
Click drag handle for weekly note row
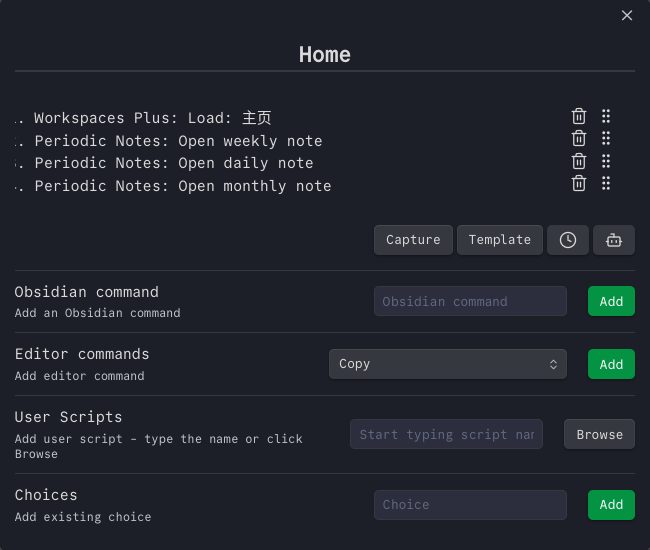[x=606, y=139]
